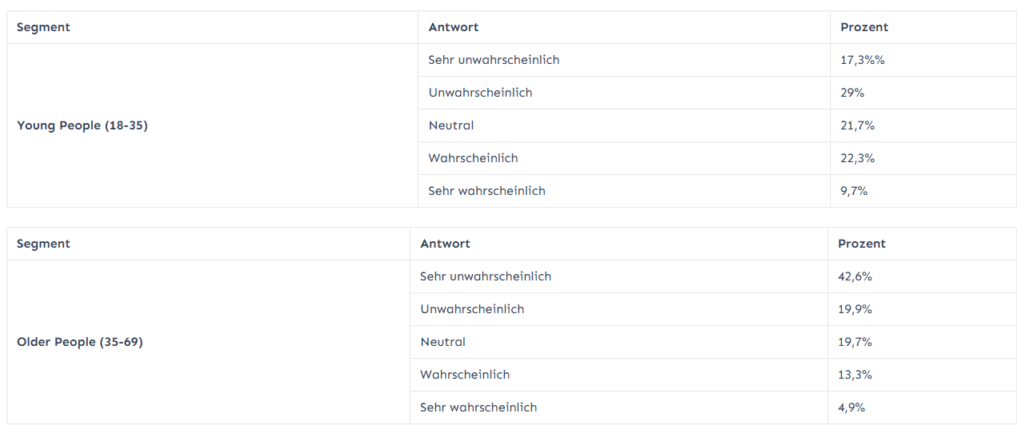This screenshot has width=1024, height=433.
Task: Click the 13,3% percent value
Action: [857, 374]
